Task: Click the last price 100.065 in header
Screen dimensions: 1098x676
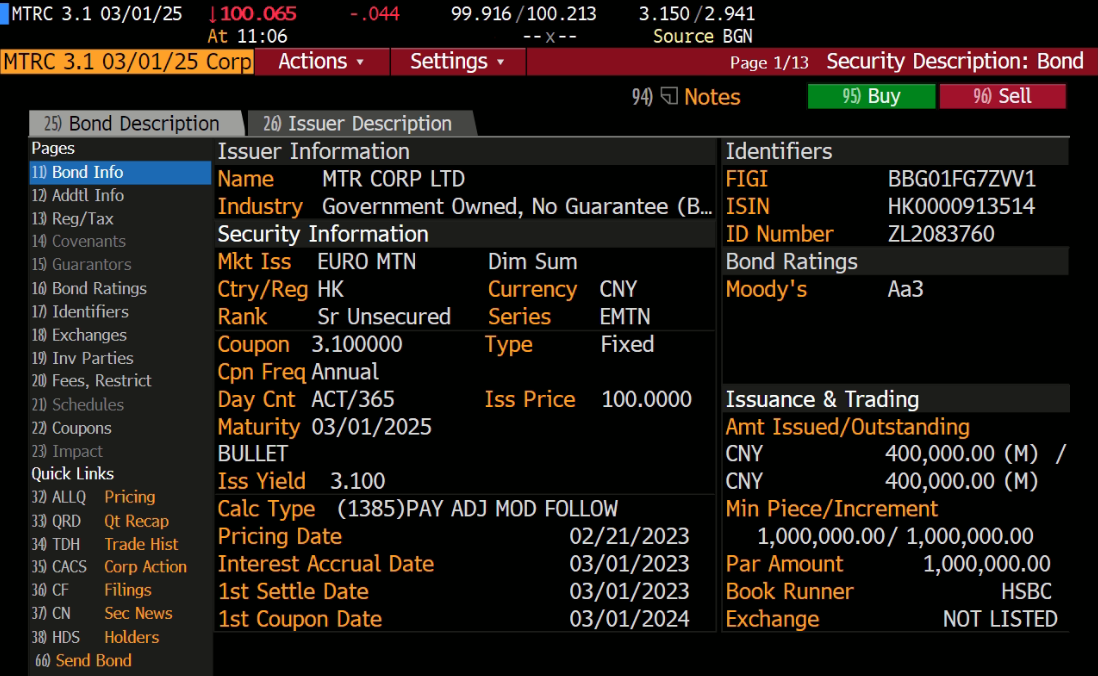Action: 258,13
